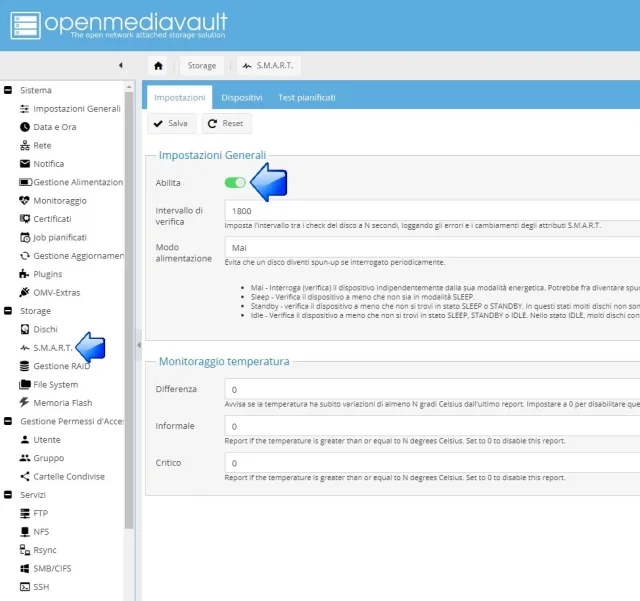Open Dischi under Storage
This screenshot has width=640, height=601.
45,329
